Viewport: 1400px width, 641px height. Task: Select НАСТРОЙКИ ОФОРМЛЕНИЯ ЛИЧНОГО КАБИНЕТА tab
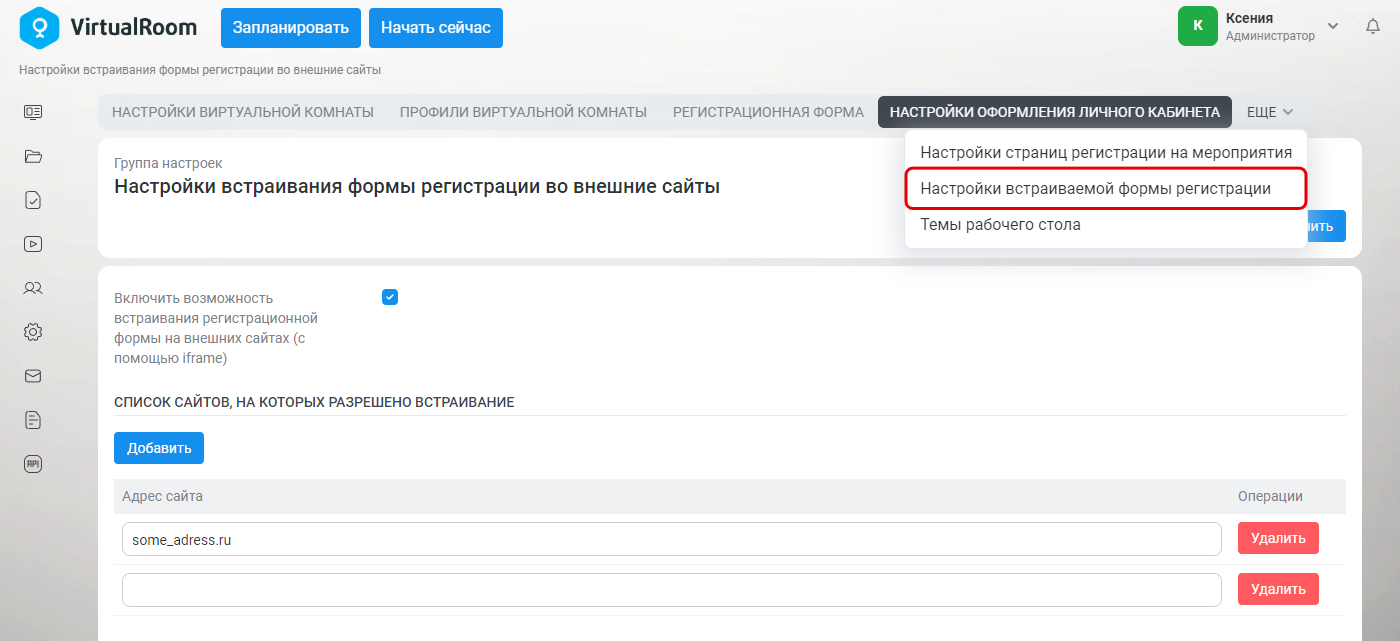click(1055, 112)
